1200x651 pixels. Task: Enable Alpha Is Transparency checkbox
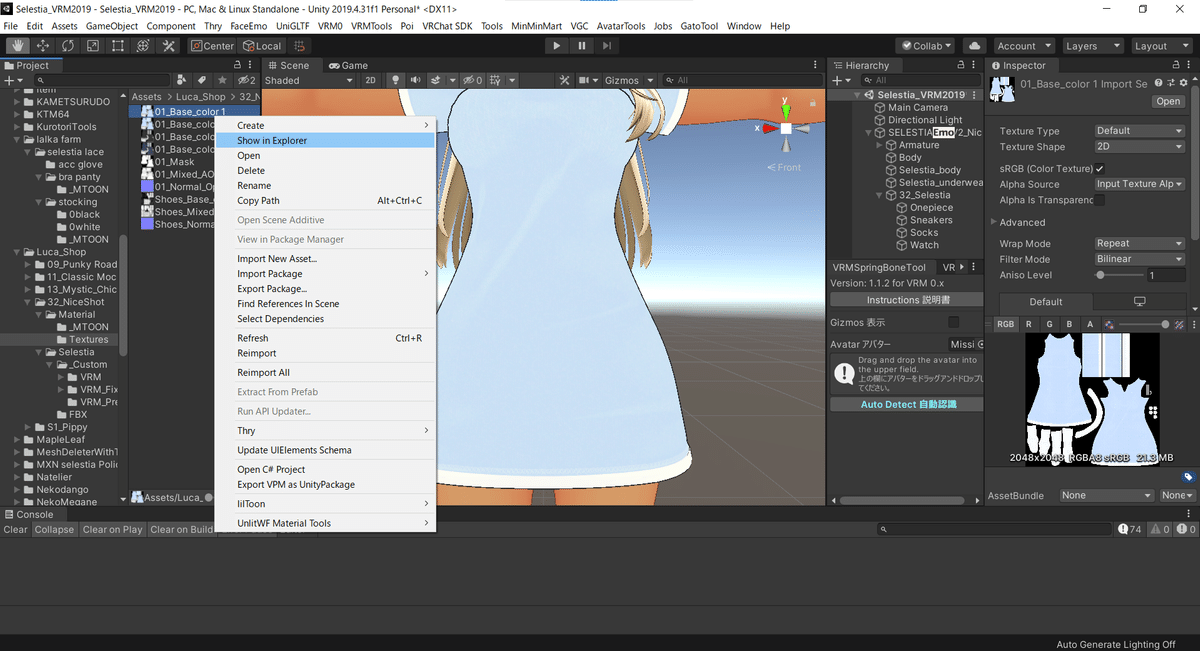pos(1100,200)
